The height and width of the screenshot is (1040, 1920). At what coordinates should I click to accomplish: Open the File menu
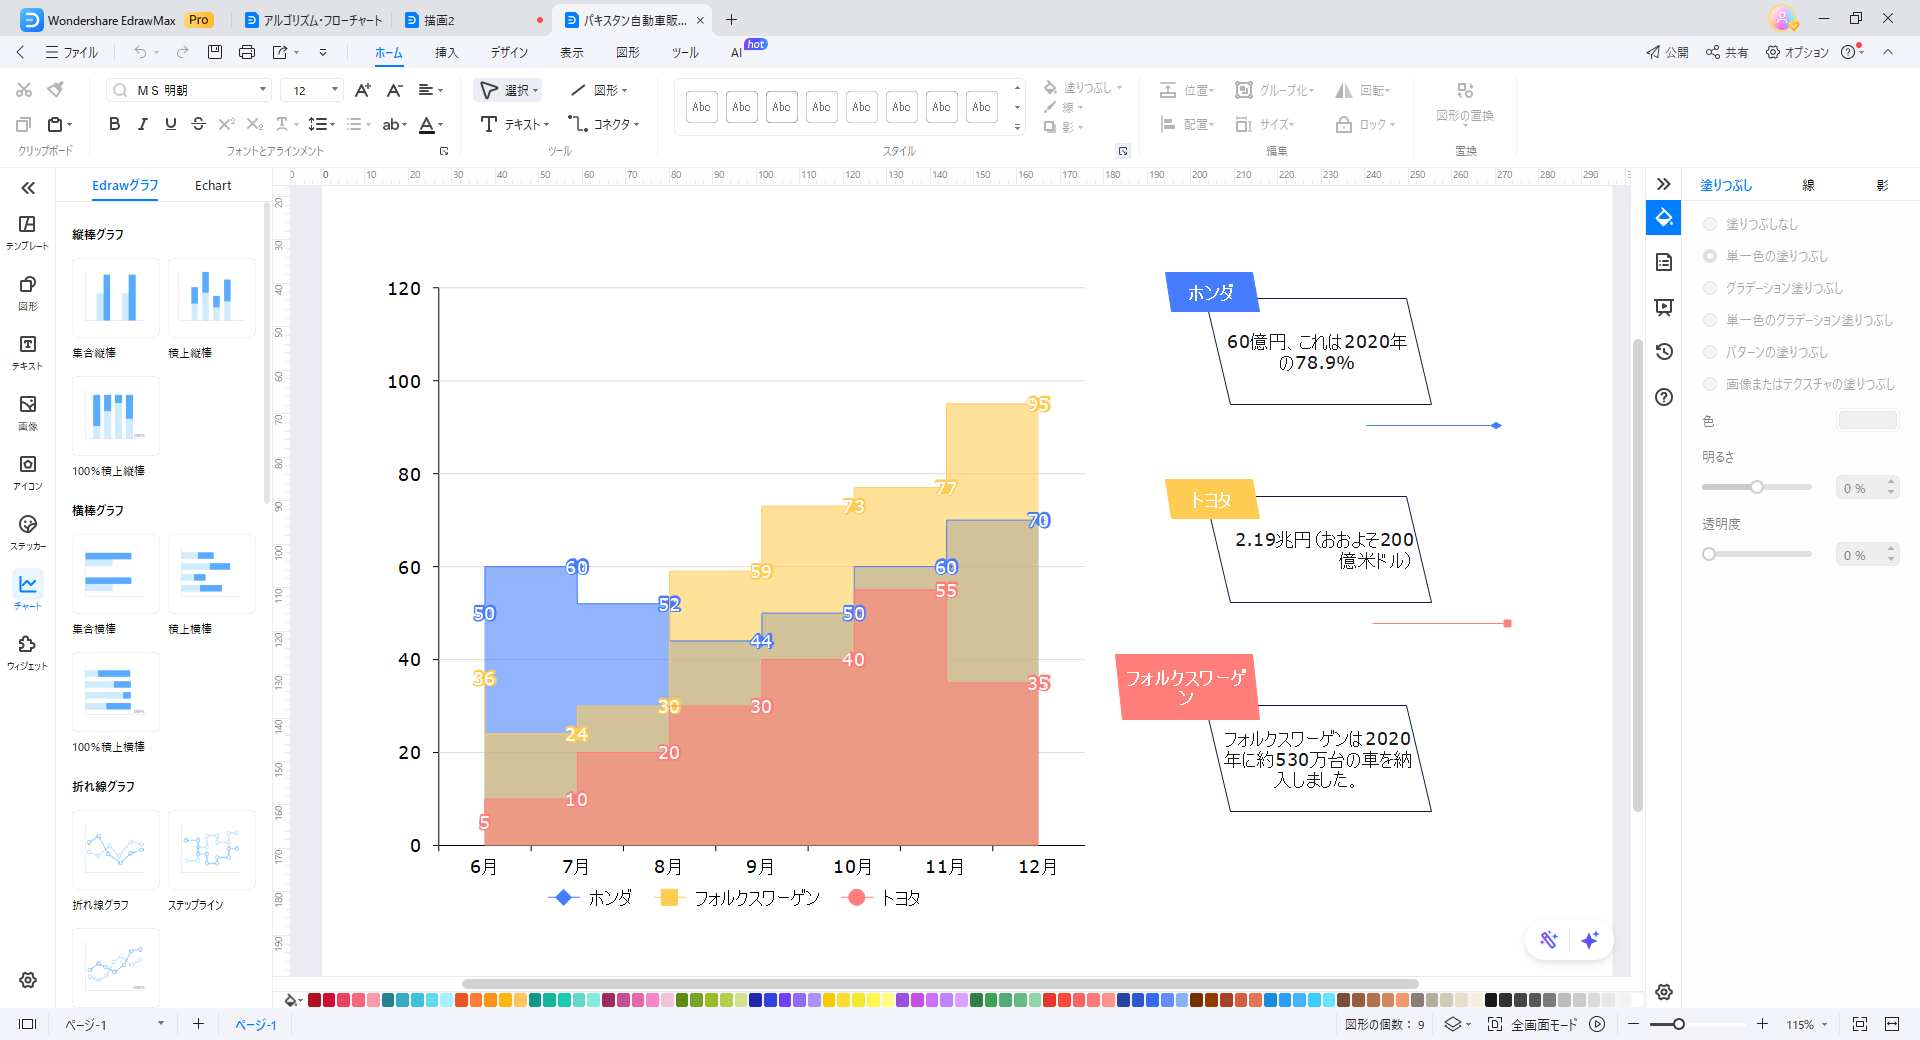point(71,52)
